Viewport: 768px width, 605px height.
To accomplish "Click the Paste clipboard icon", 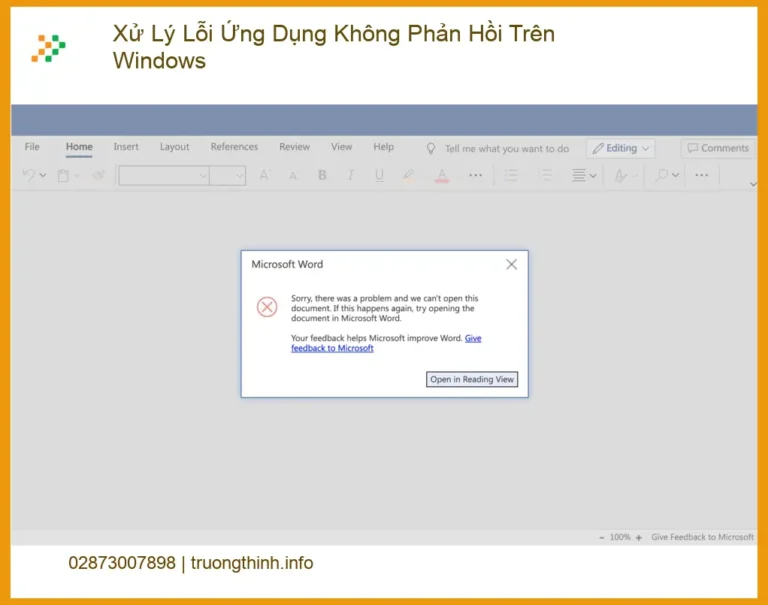I will point(63,175).
